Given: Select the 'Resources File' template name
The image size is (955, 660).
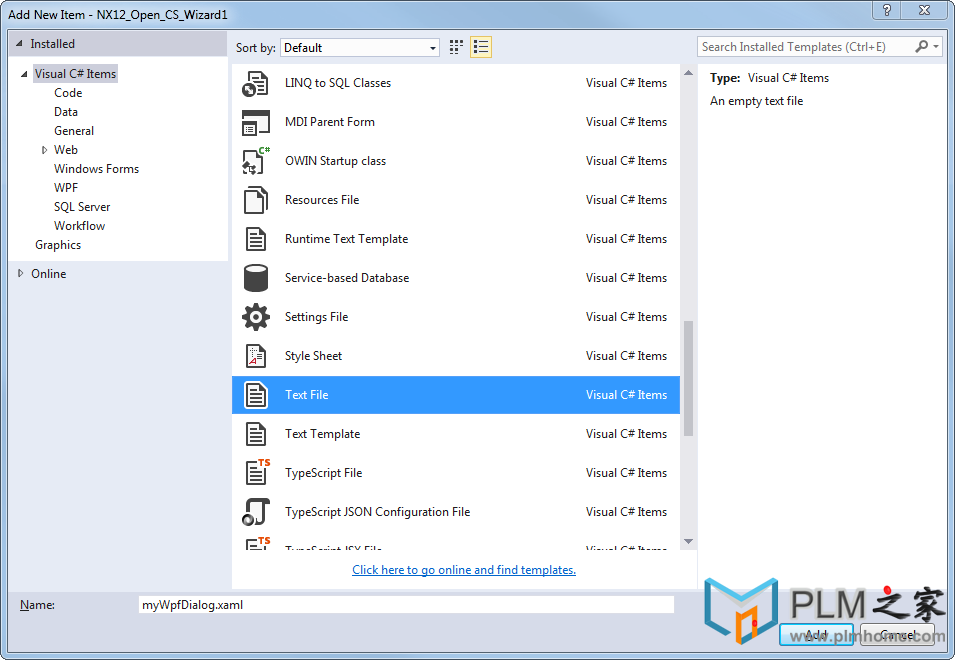Looking at the screenshot, I should pyautogui.click(x=322, y=200).
